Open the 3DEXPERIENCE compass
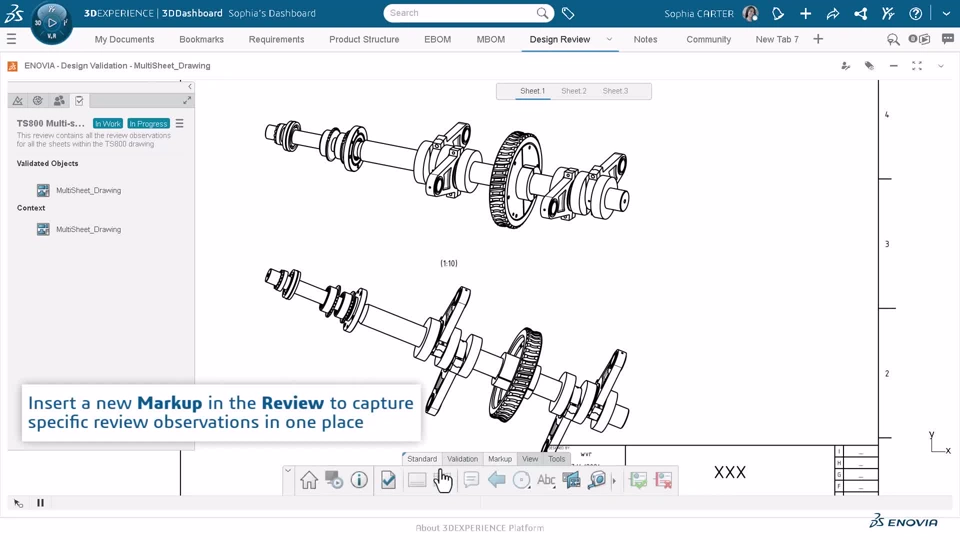960x540 pixels. coord(51,23)
